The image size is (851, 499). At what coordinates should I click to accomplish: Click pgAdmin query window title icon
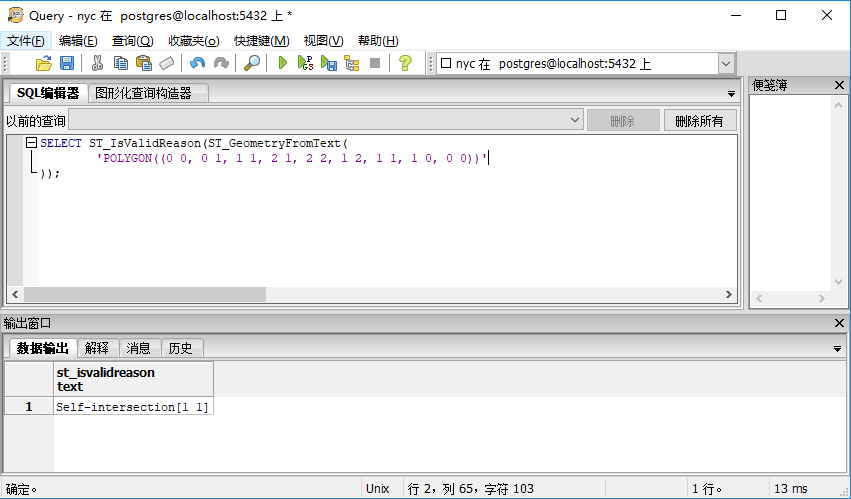(x=16, y=15)
